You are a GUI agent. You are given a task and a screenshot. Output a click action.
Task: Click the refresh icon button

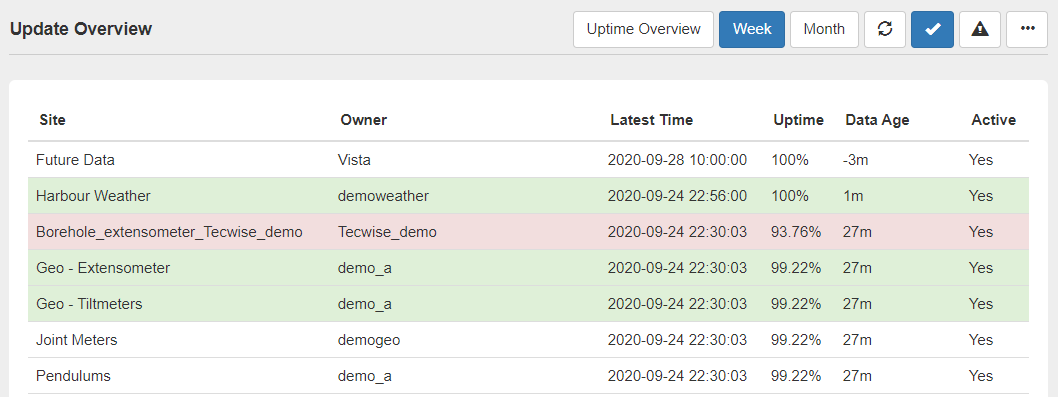885,30
